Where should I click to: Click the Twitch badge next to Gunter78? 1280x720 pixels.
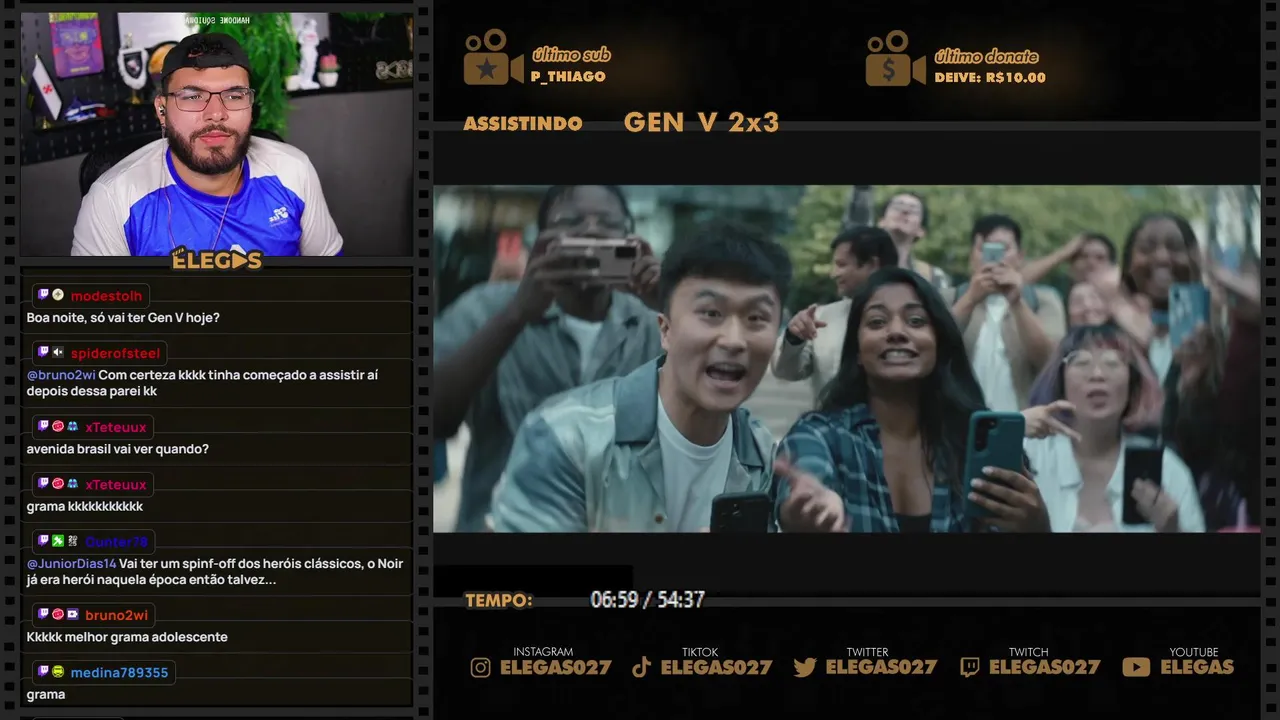(43, 541)
